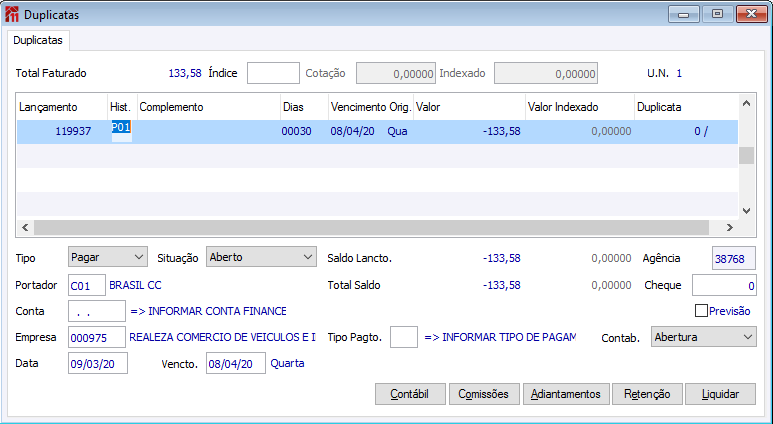The width and height of the screenshot is (773, 424).
Task: Minimize the Duplicatas window
Action: [684, 14]
